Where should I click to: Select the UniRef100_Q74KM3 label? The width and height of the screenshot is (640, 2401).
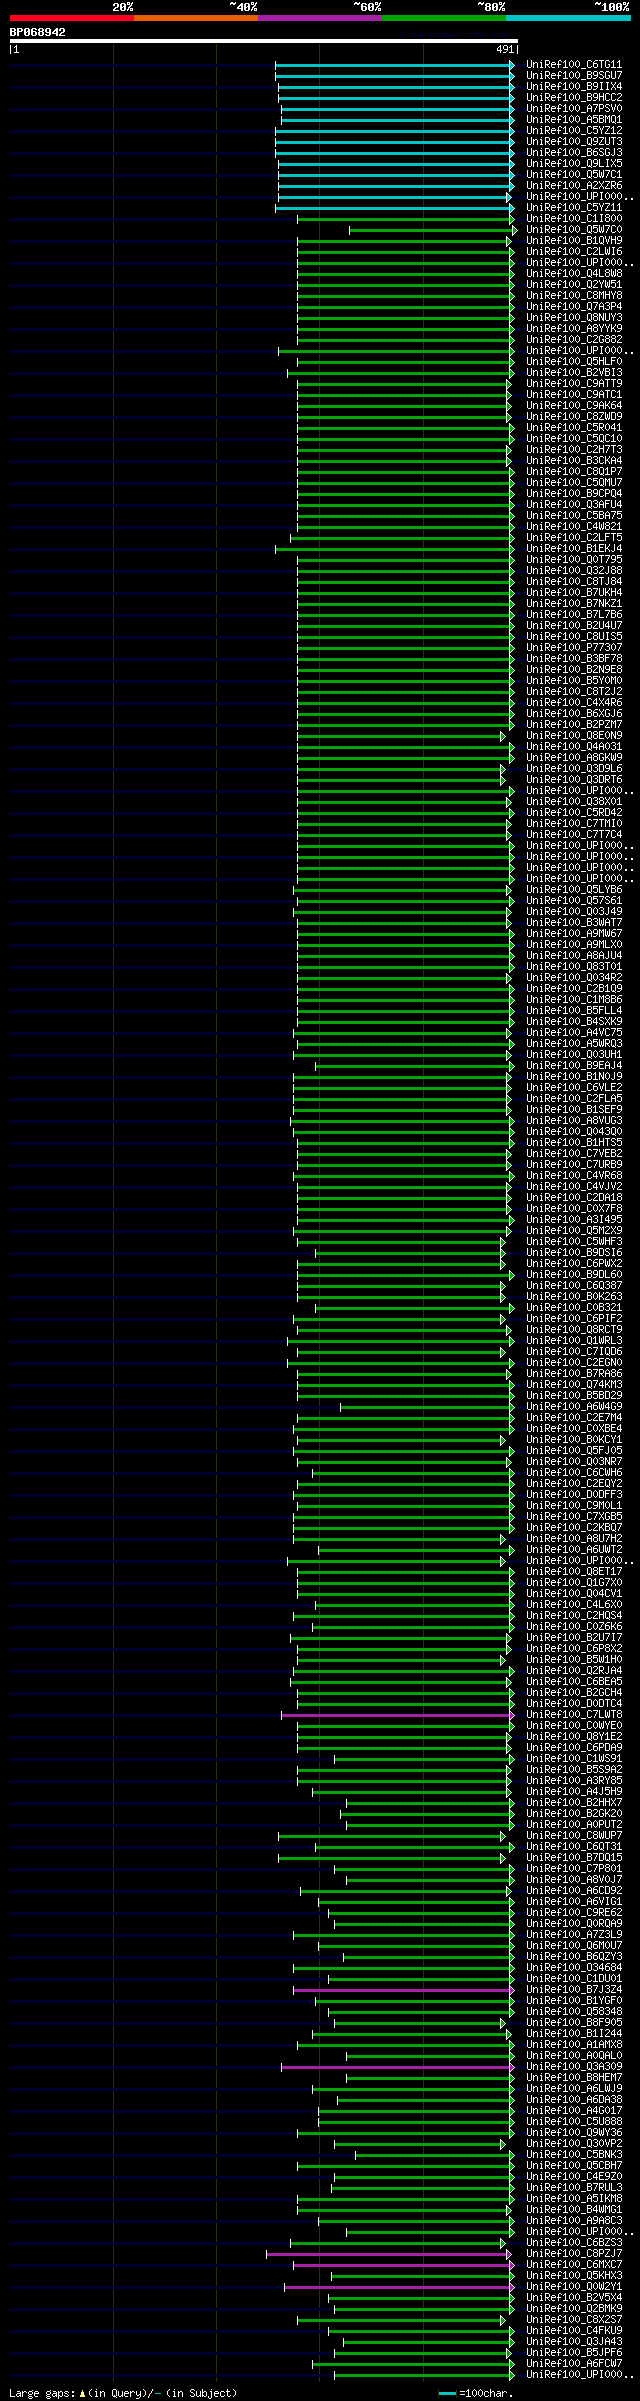tap(574, 1385)
